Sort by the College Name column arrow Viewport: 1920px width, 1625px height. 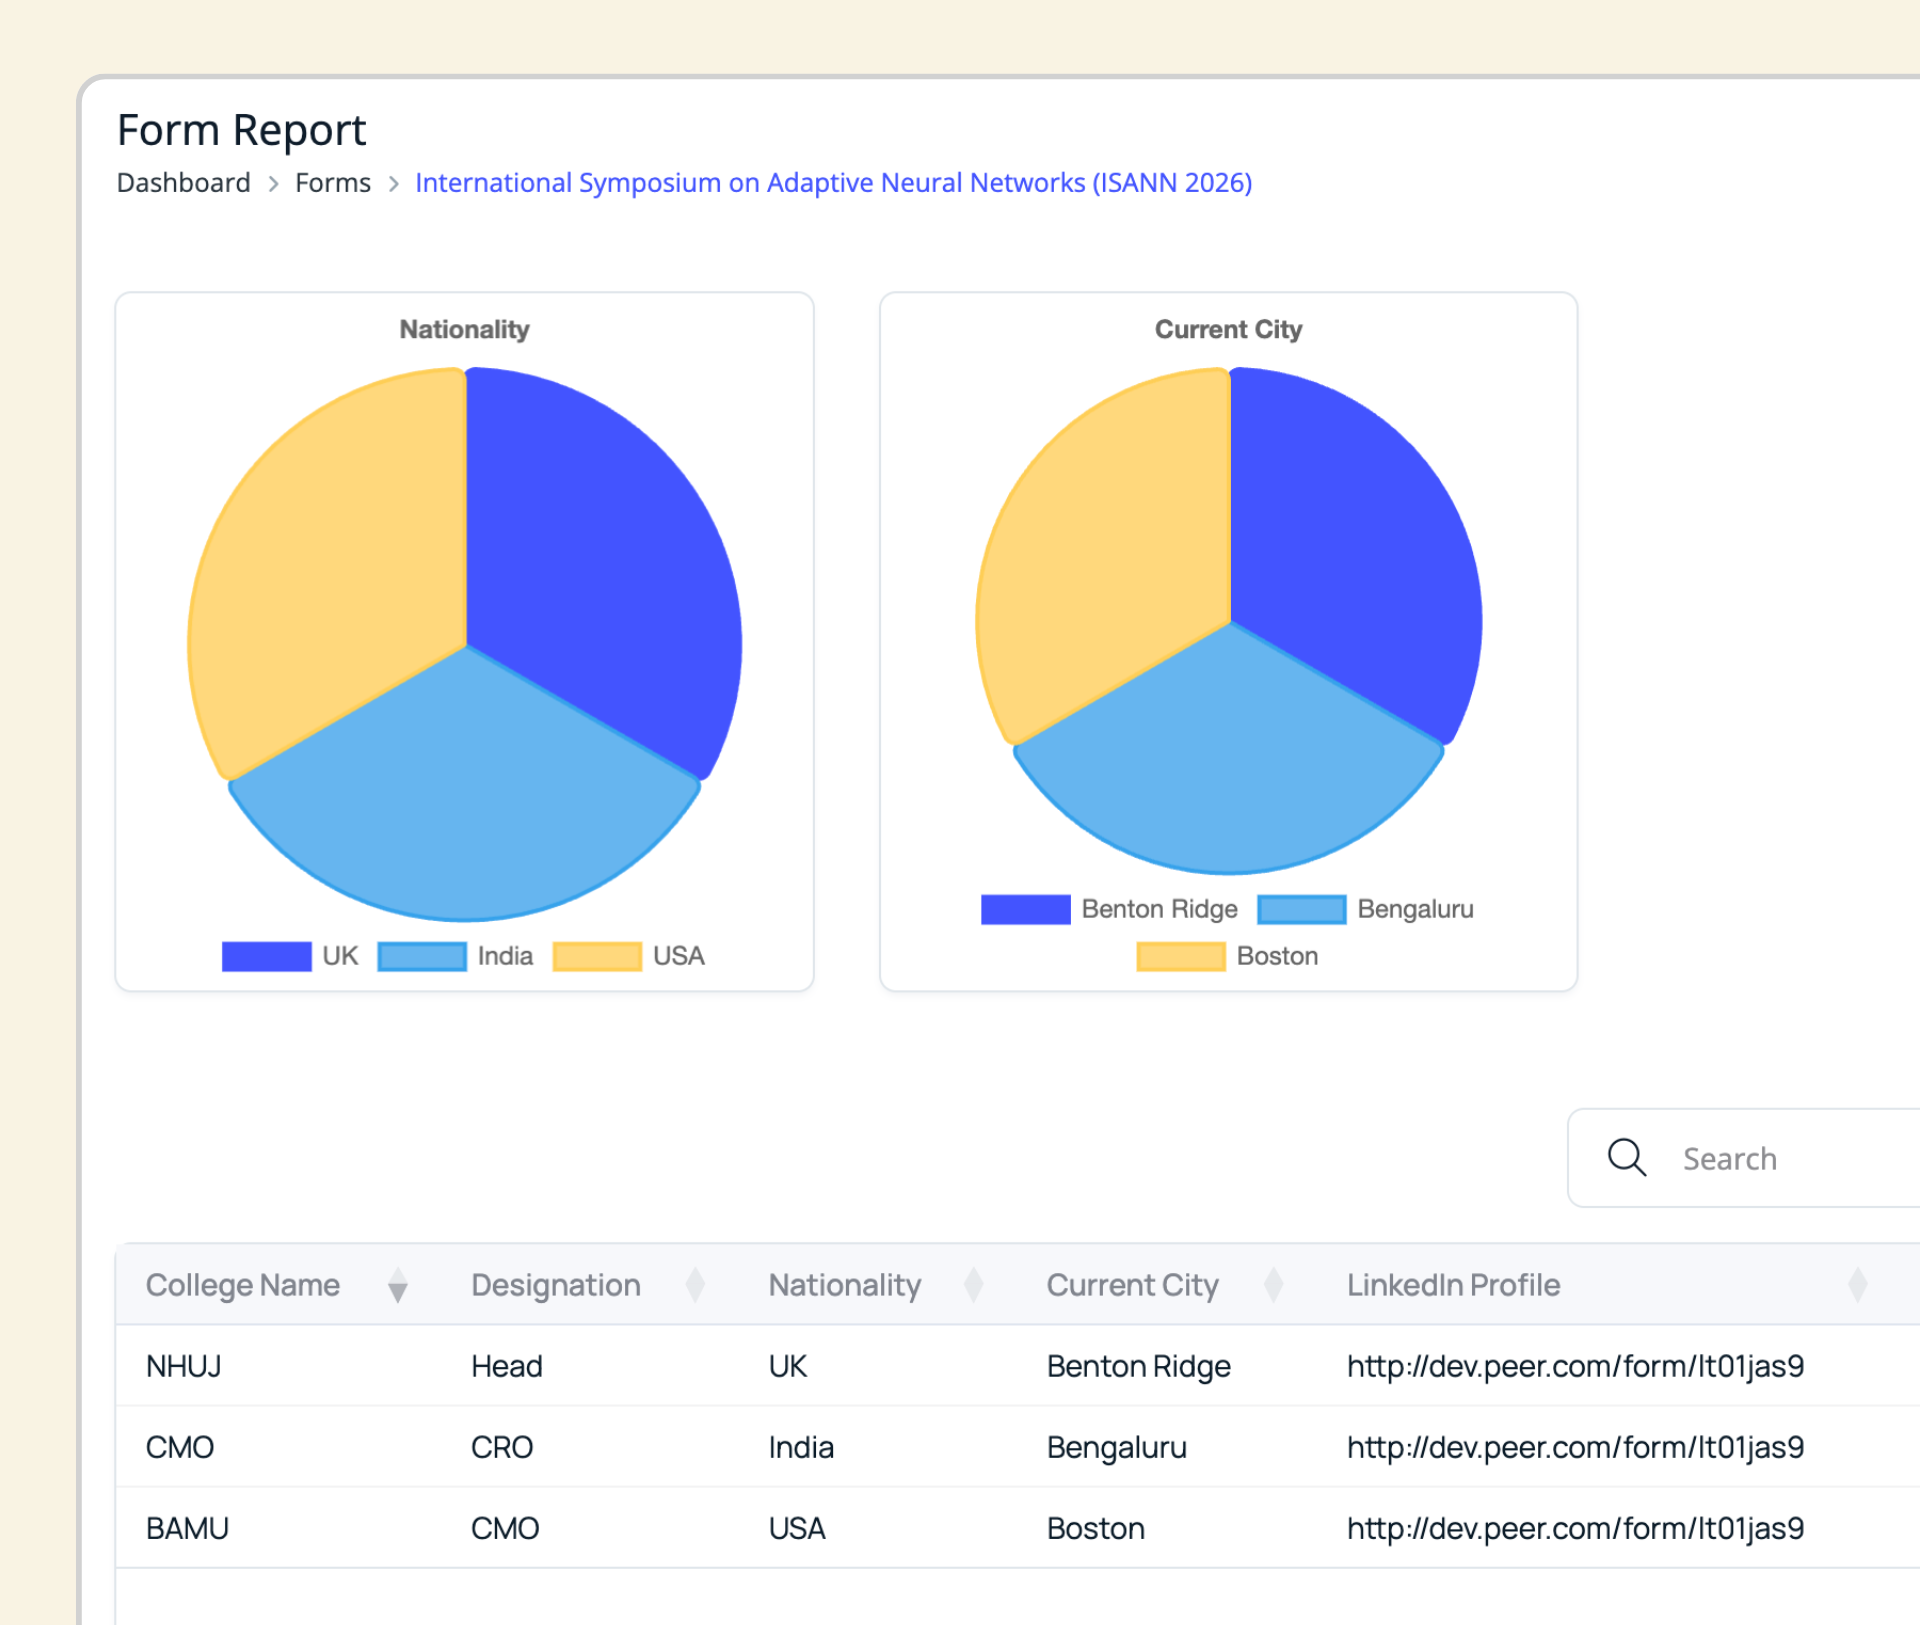397,1285
